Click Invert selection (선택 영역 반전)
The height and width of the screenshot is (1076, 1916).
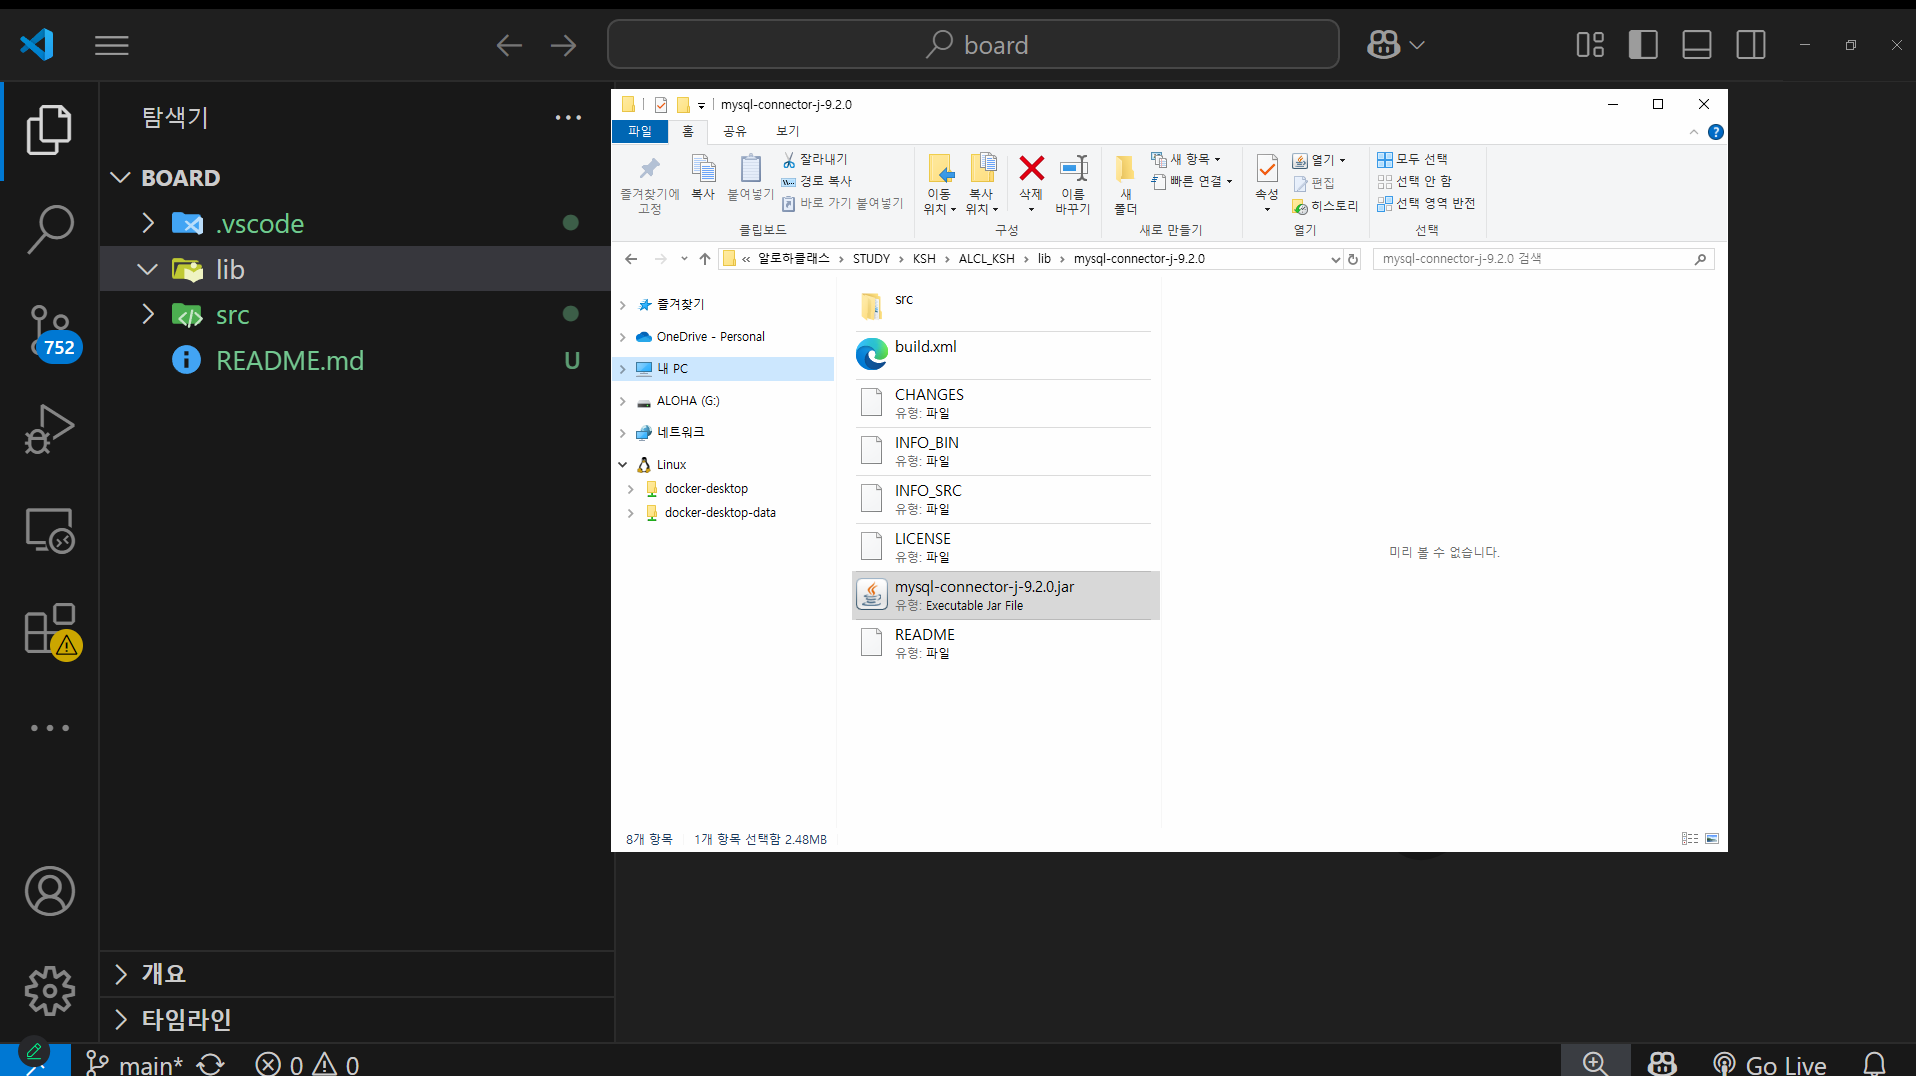(1426, 204)
